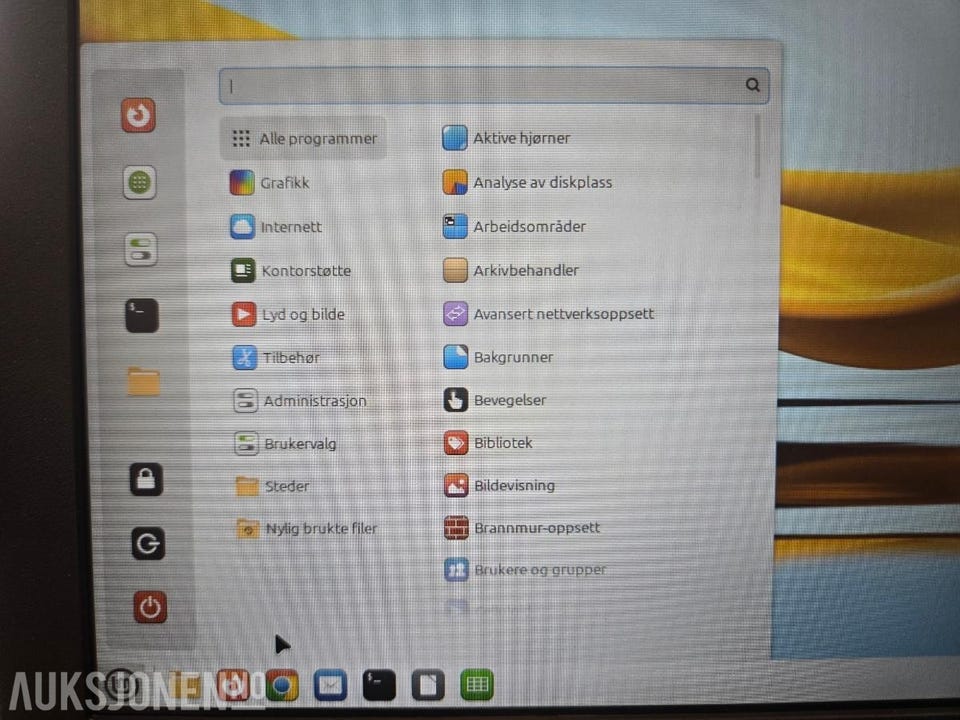The height and width of the screenshot is (720, 960).
Task: Click the magnifier icon in search field
Action: click(x=752, y=84)
